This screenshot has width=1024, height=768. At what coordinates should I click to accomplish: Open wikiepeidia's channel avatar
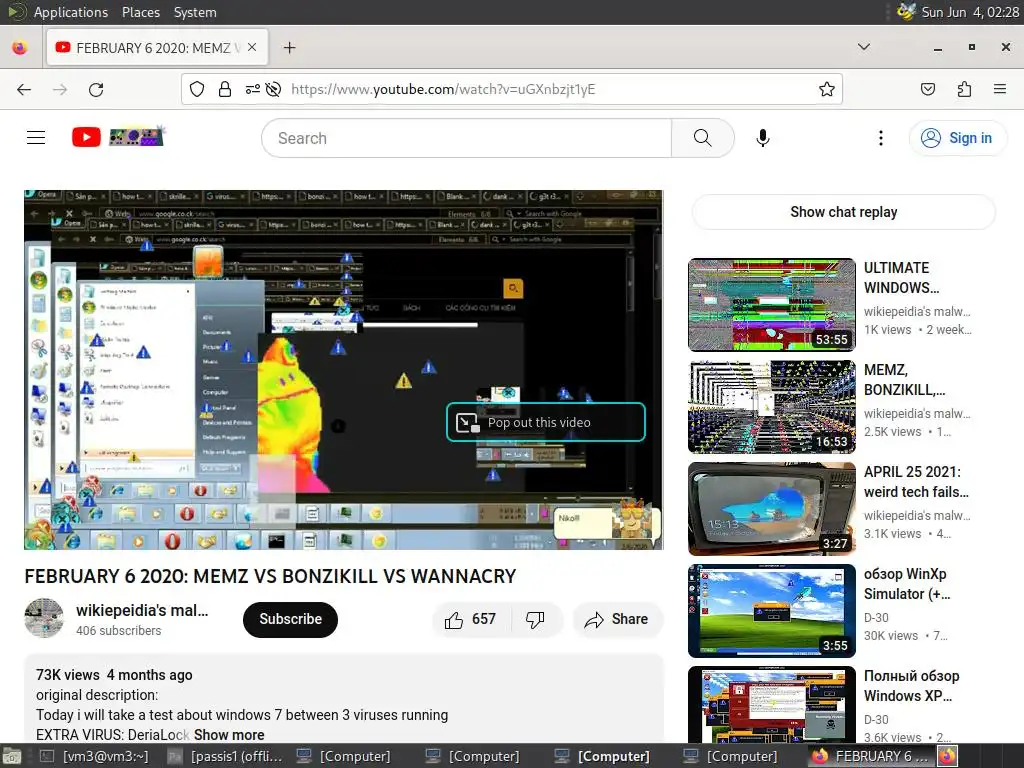44,618
